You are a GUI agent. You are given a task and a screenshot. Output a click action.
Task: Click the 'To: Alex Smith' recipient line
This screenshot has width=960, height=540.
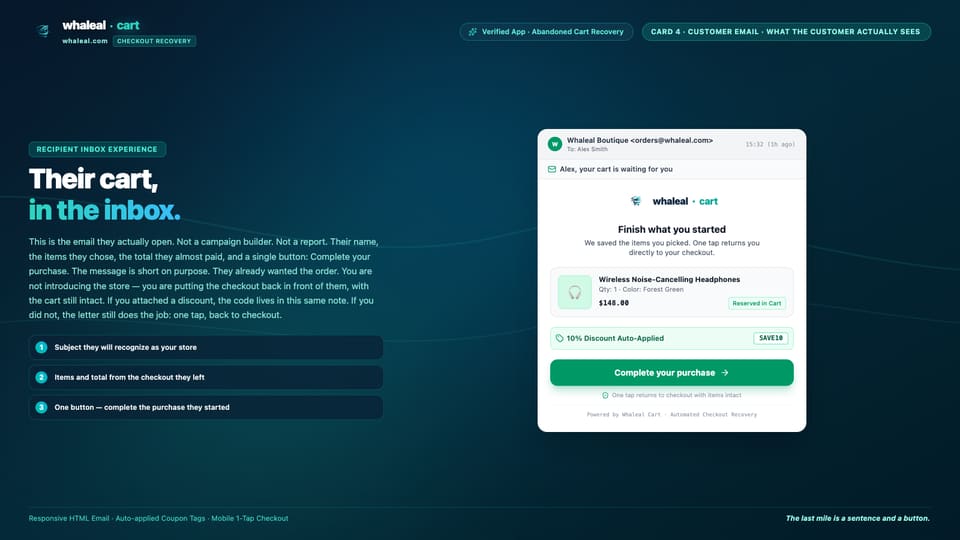[x=587, y=149]
